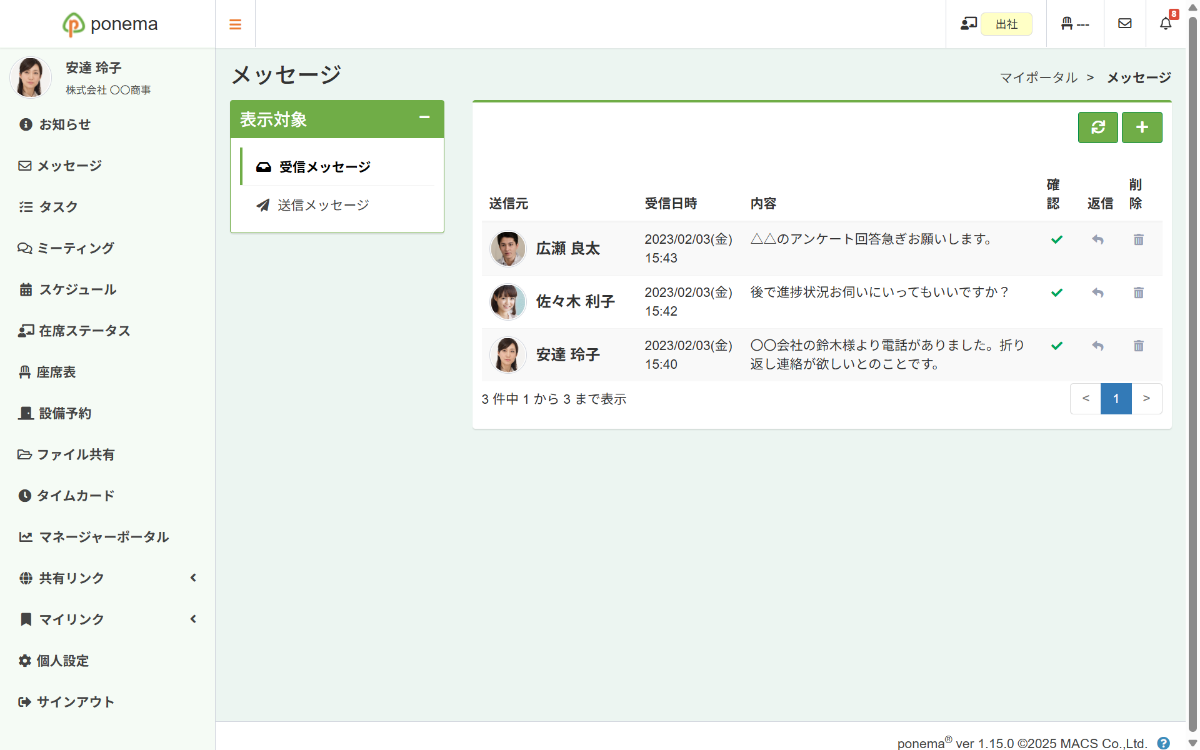Open 座席表 in sidebar
The image size is (1200, 750).
[x=107, y=372]
